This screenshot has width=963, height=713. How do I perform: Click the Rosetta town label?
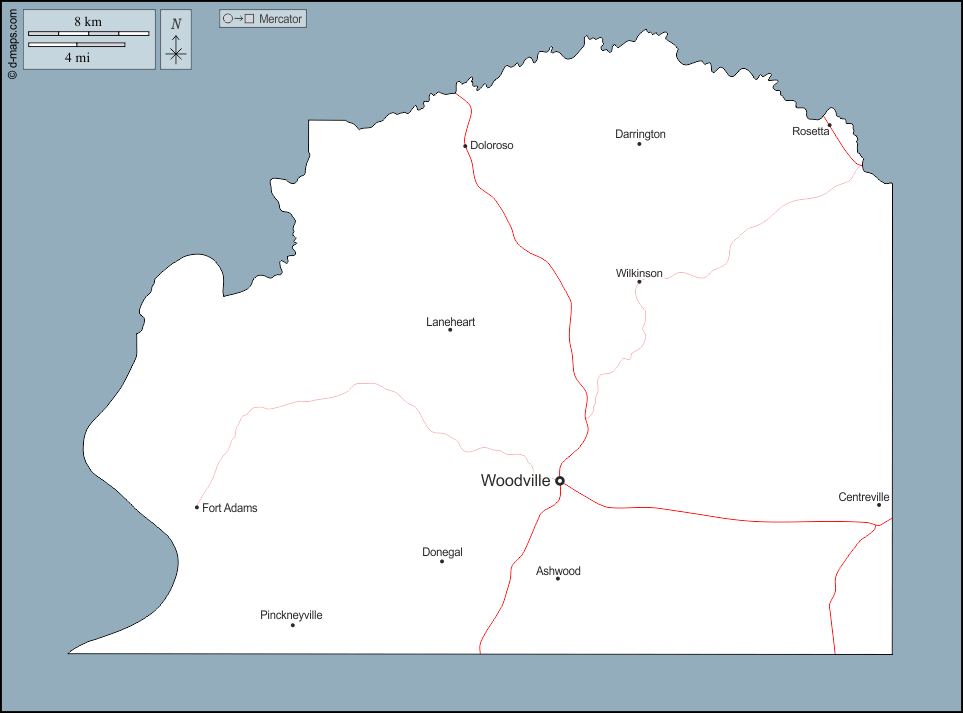(x=810, y=131)
